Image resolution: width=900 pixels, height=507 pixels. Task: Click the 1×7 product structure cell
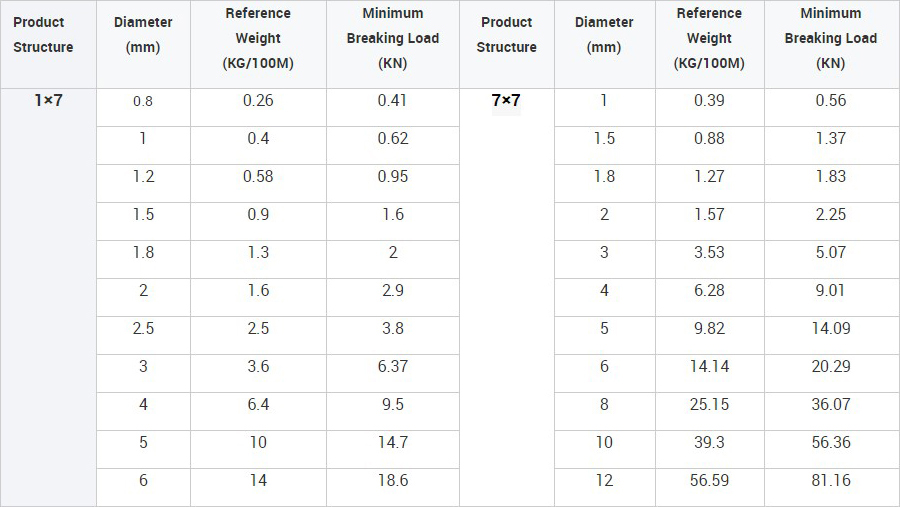pos(48,100)
